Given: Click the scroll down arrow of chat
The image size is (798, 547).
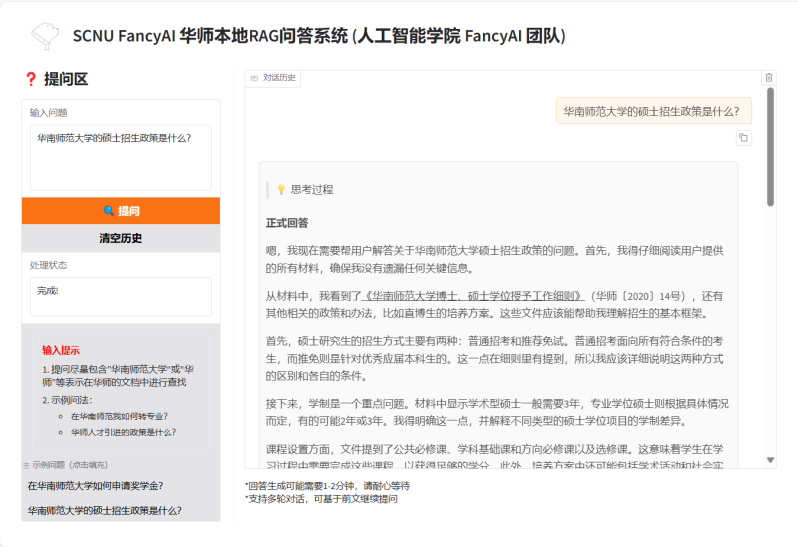Looking at the screenshot, I should (x=770, y=460).
